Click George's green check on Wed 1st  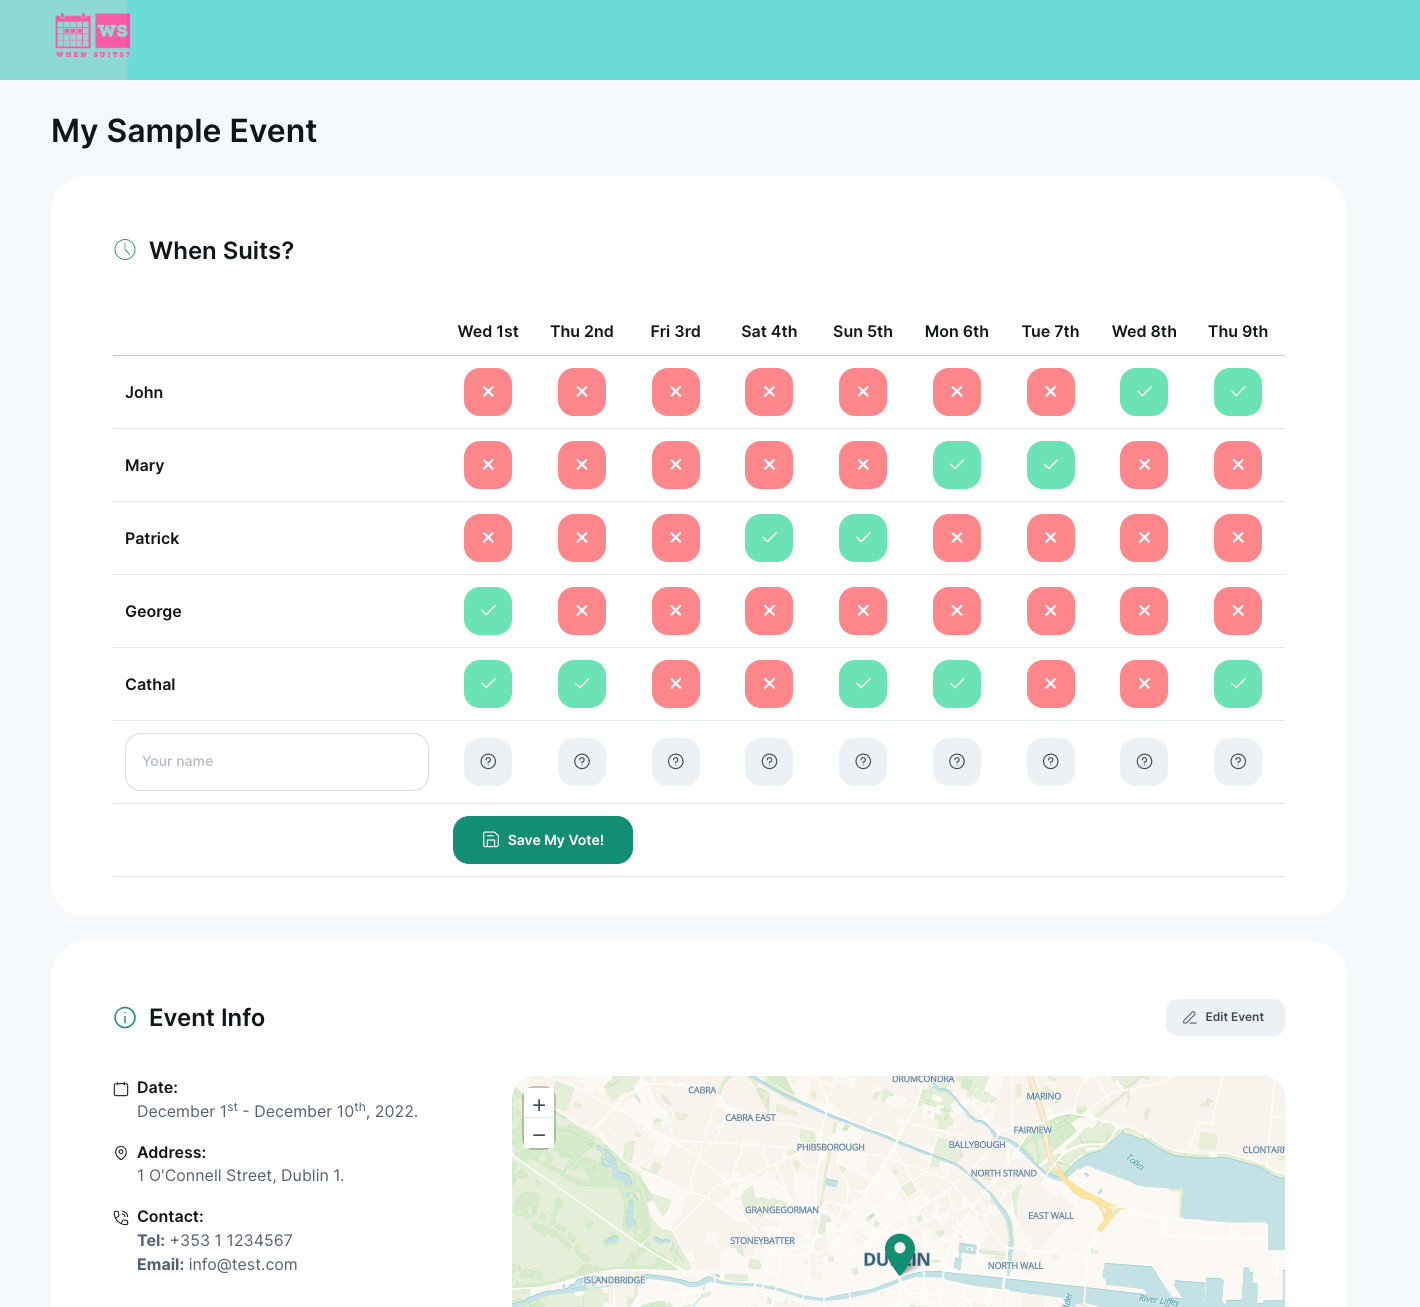(488, 611)
